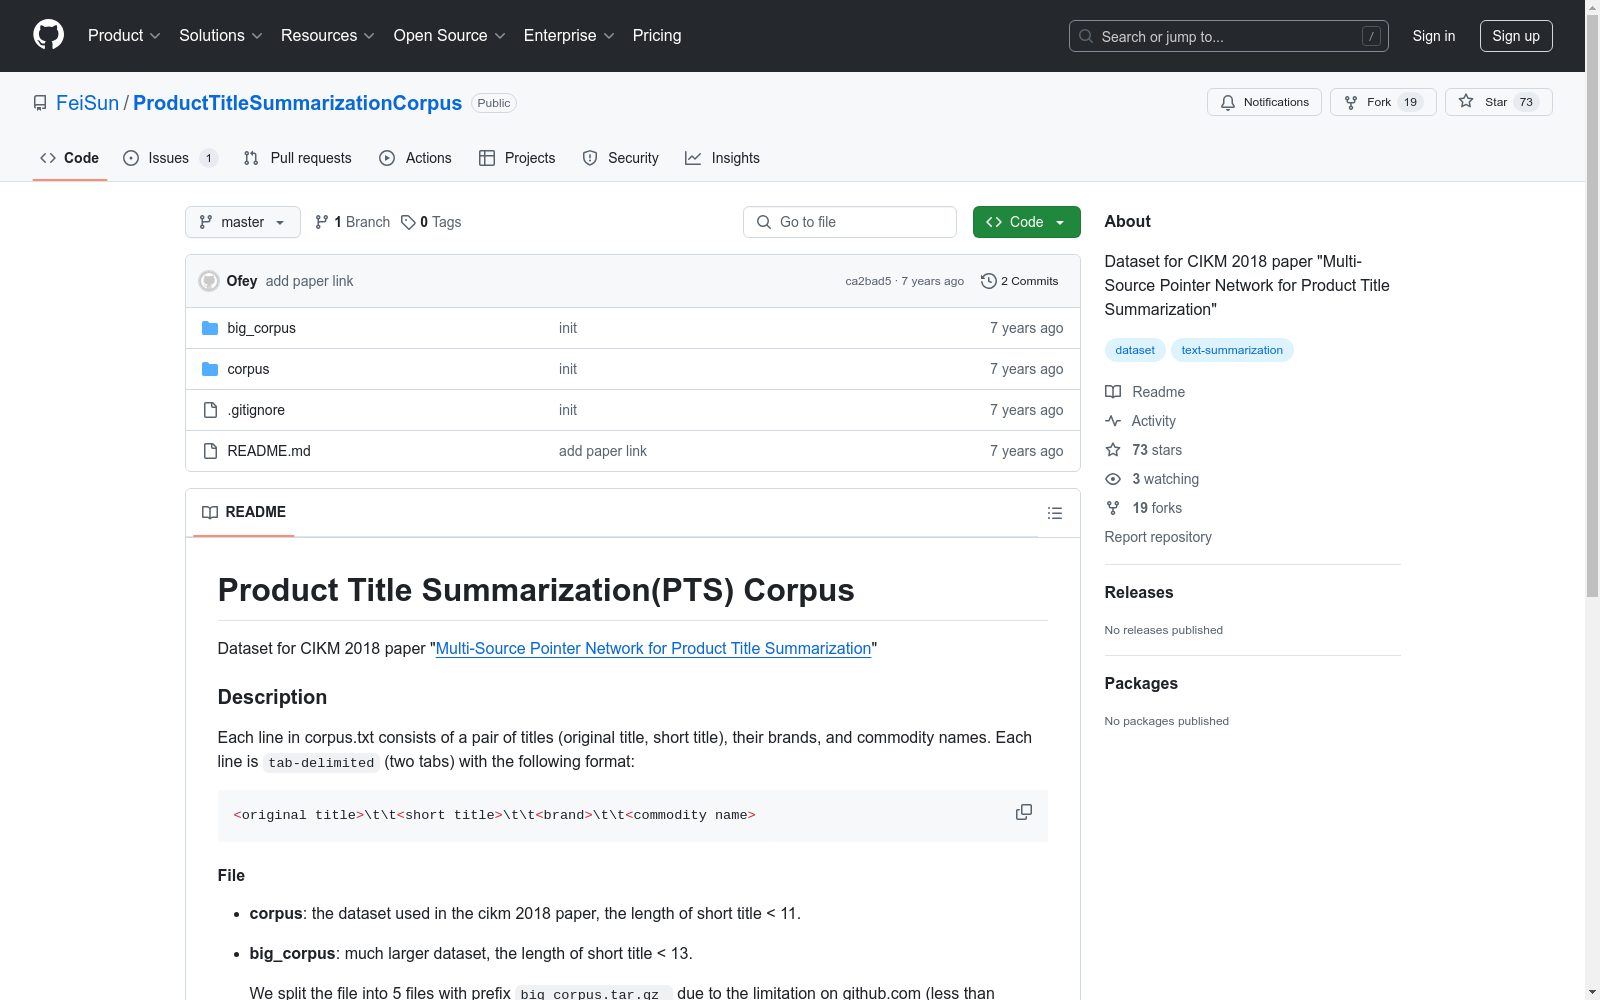Switch to the Issues tab
The image size is (1600, 1000).
pos(170,158)
